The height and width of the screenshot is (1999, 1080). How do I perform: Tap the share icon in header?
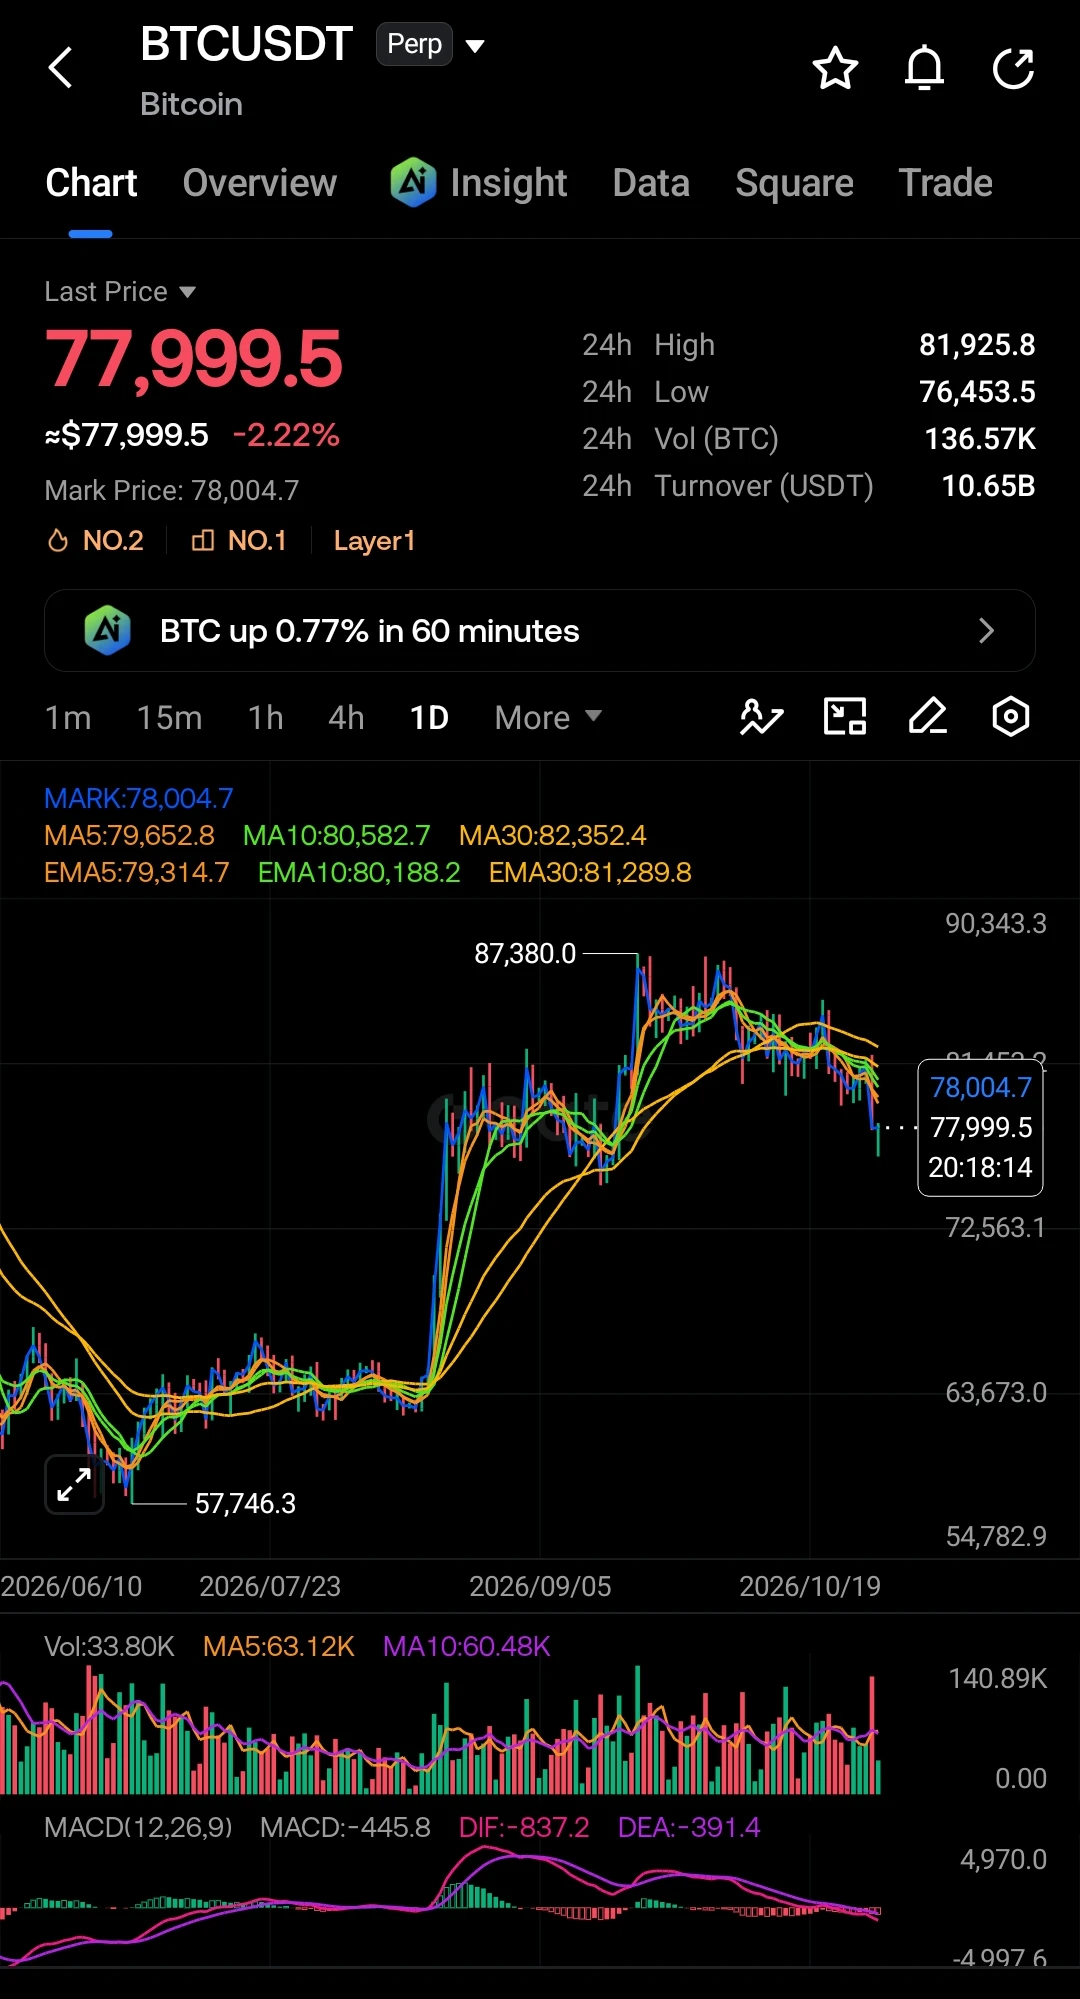click(x=1013, y=68)
